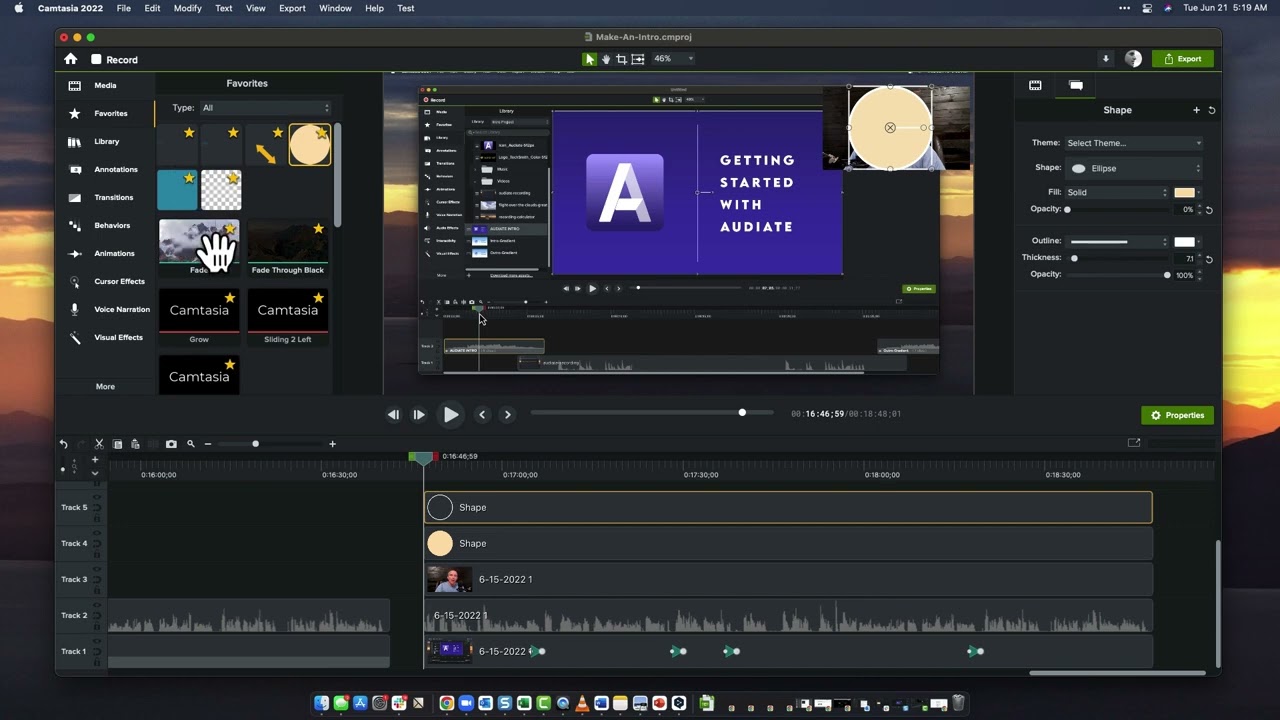Viewport: 1280px width, 720px height.
Task: Open the Outline style dropdown
Action: click(x=1115, y=241)
